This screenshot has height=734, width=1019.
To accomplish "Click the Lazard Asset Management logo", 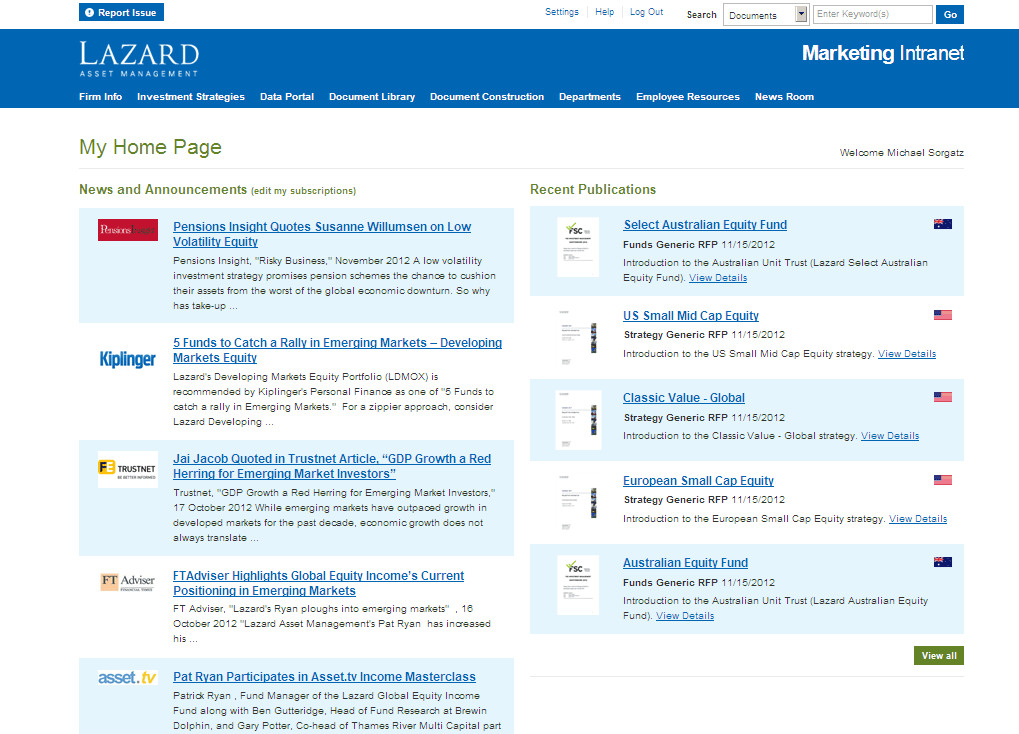I will click(x=139, y=59).
